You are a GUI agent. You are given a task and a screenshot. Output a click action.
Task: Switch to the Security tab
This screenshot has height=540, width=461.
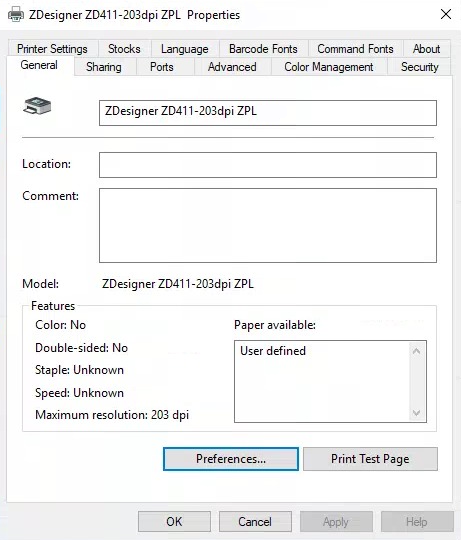pos(420,66)
